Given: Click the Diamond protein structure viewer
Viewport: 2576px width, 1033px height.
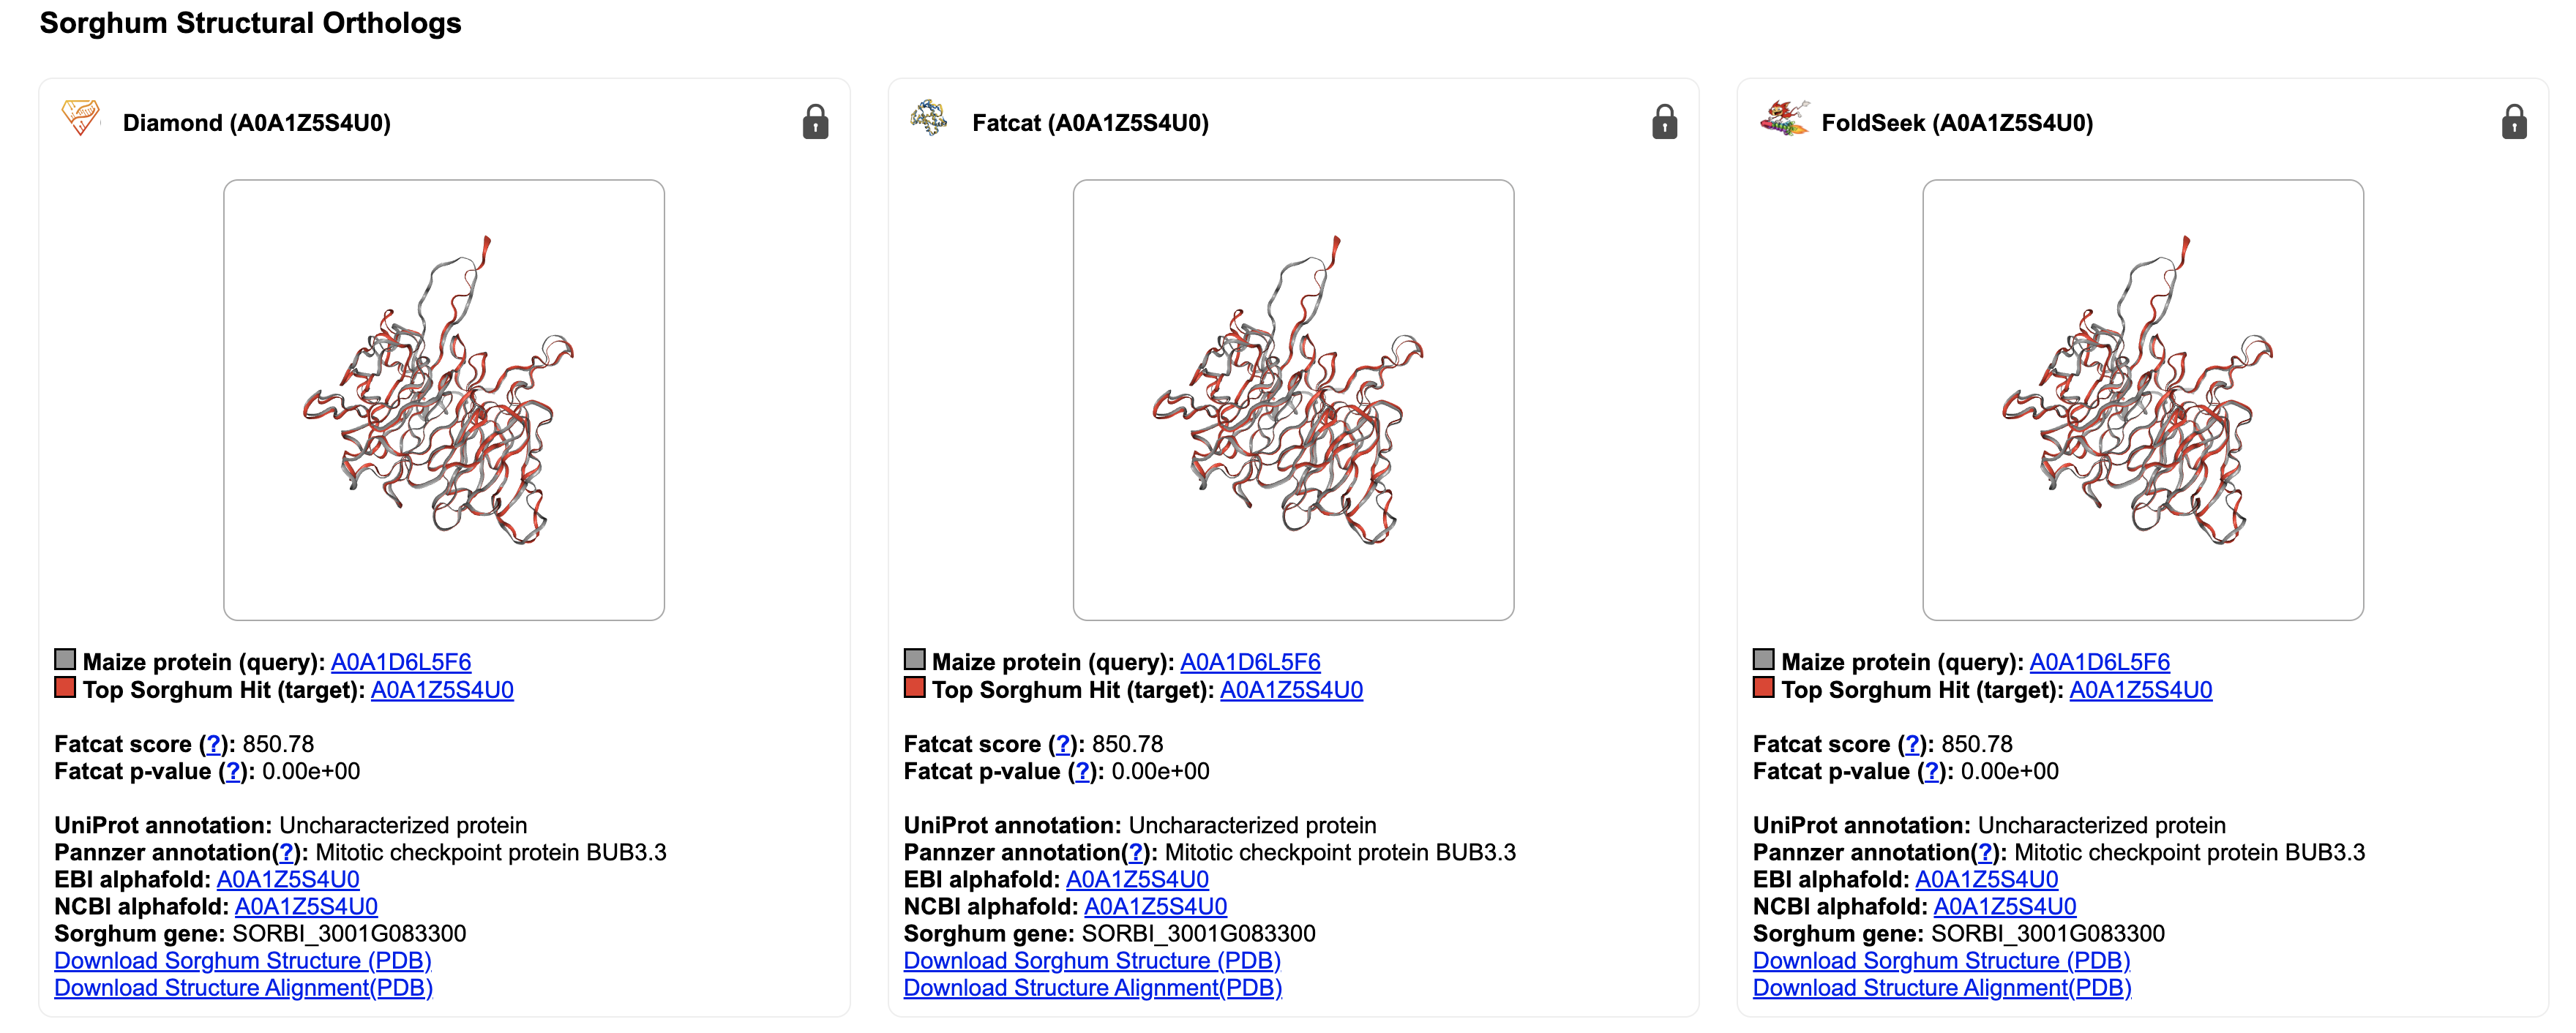Looking at the screenshot, I should pos(444,400).
